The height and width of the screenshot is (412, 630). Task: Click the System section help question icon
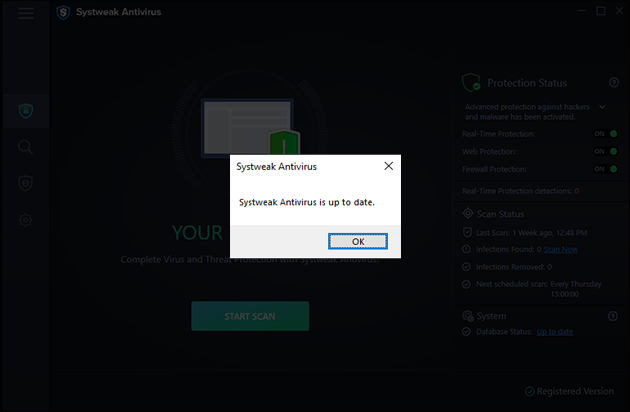pos(613,316)
